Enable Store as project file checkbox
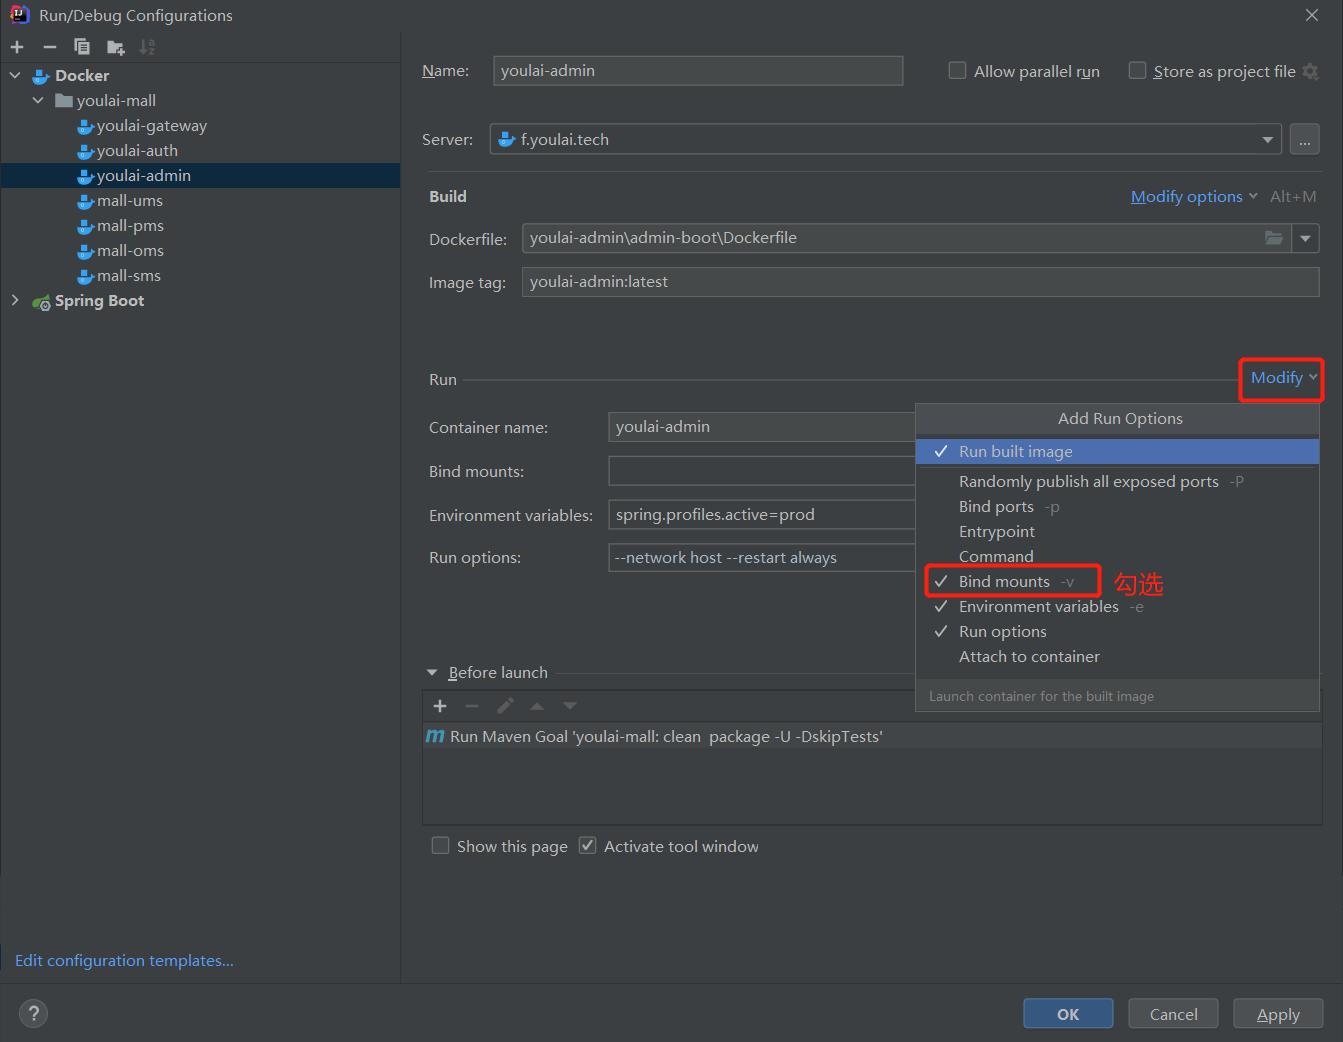The width and height of the screenshot is (1343, 1042). pos(1137,71)
